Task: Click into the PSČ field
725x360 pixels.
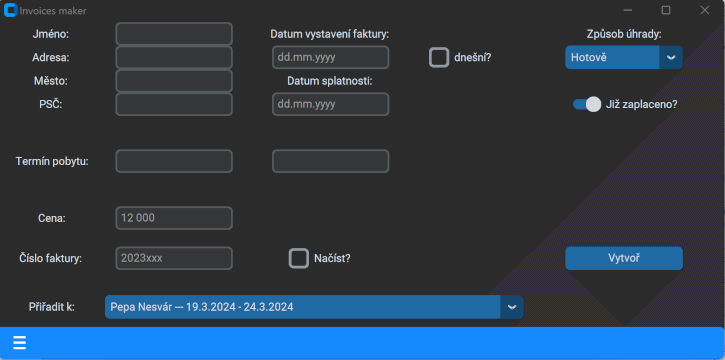Action: 174,104
